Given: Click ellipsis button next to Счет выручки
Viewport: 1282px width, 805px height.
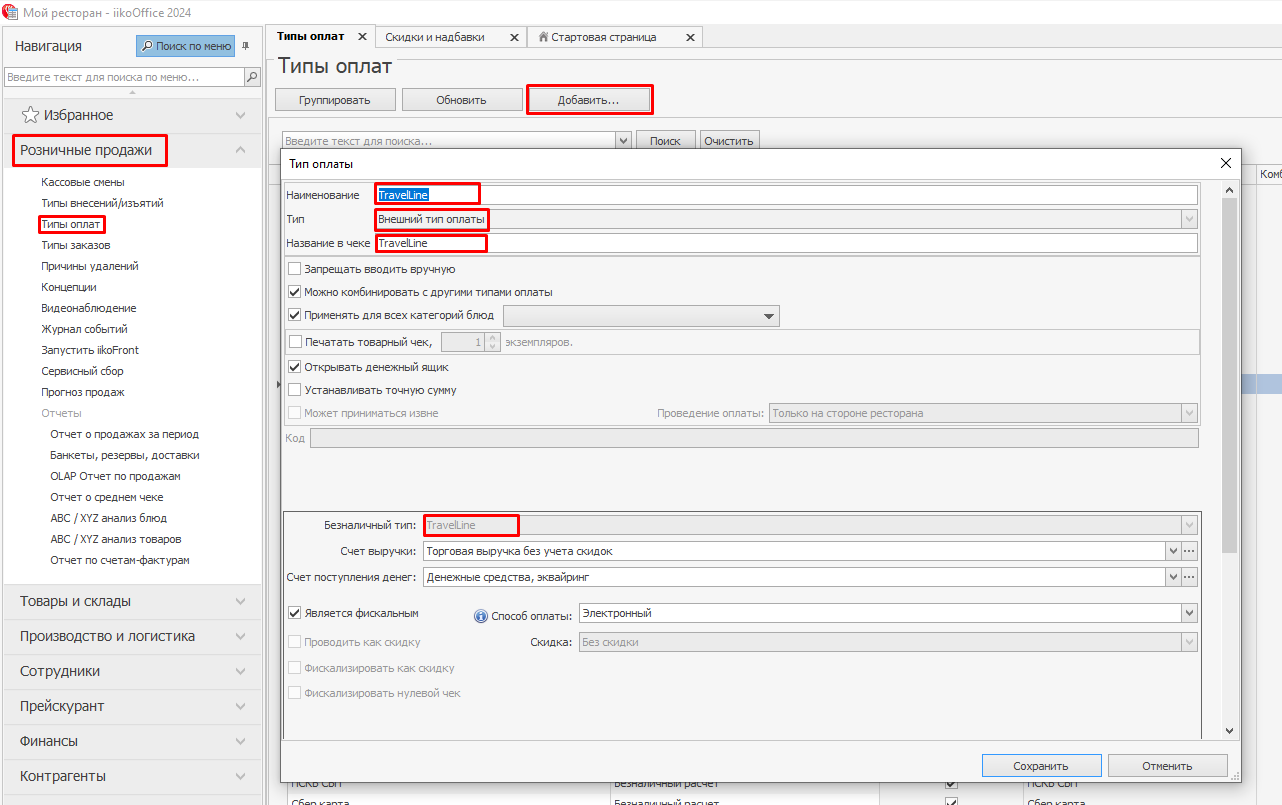Looking at the screenshot, I should click(1189, 551).
